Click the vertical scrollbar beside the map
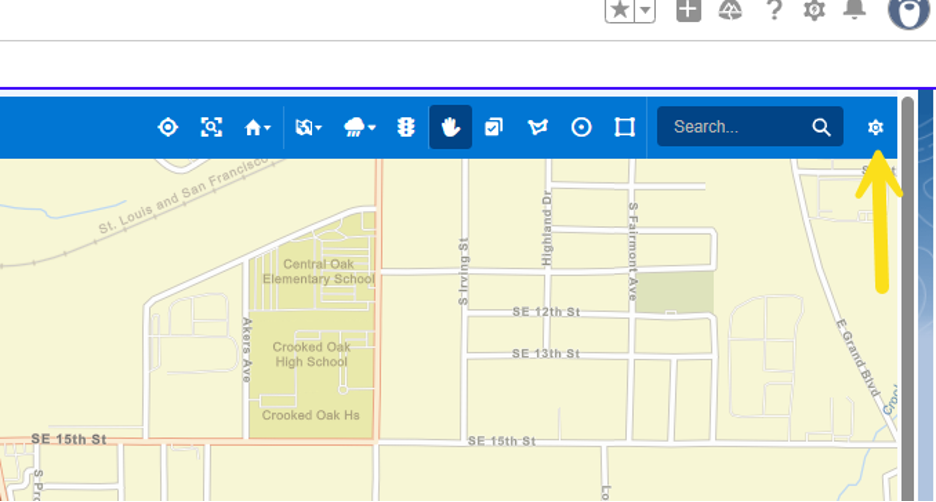The image size is (936, 502). click(x=908, y=298)
